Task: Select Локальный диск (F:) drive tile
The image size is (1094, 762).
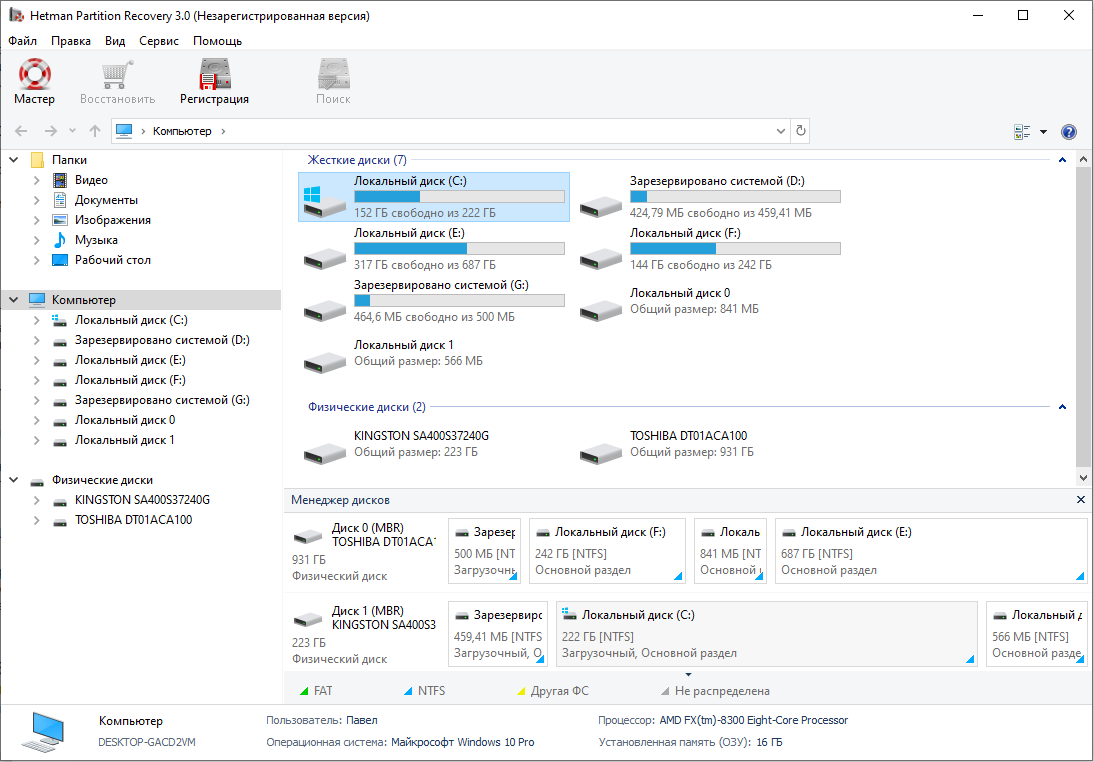Action: point(710,249)
